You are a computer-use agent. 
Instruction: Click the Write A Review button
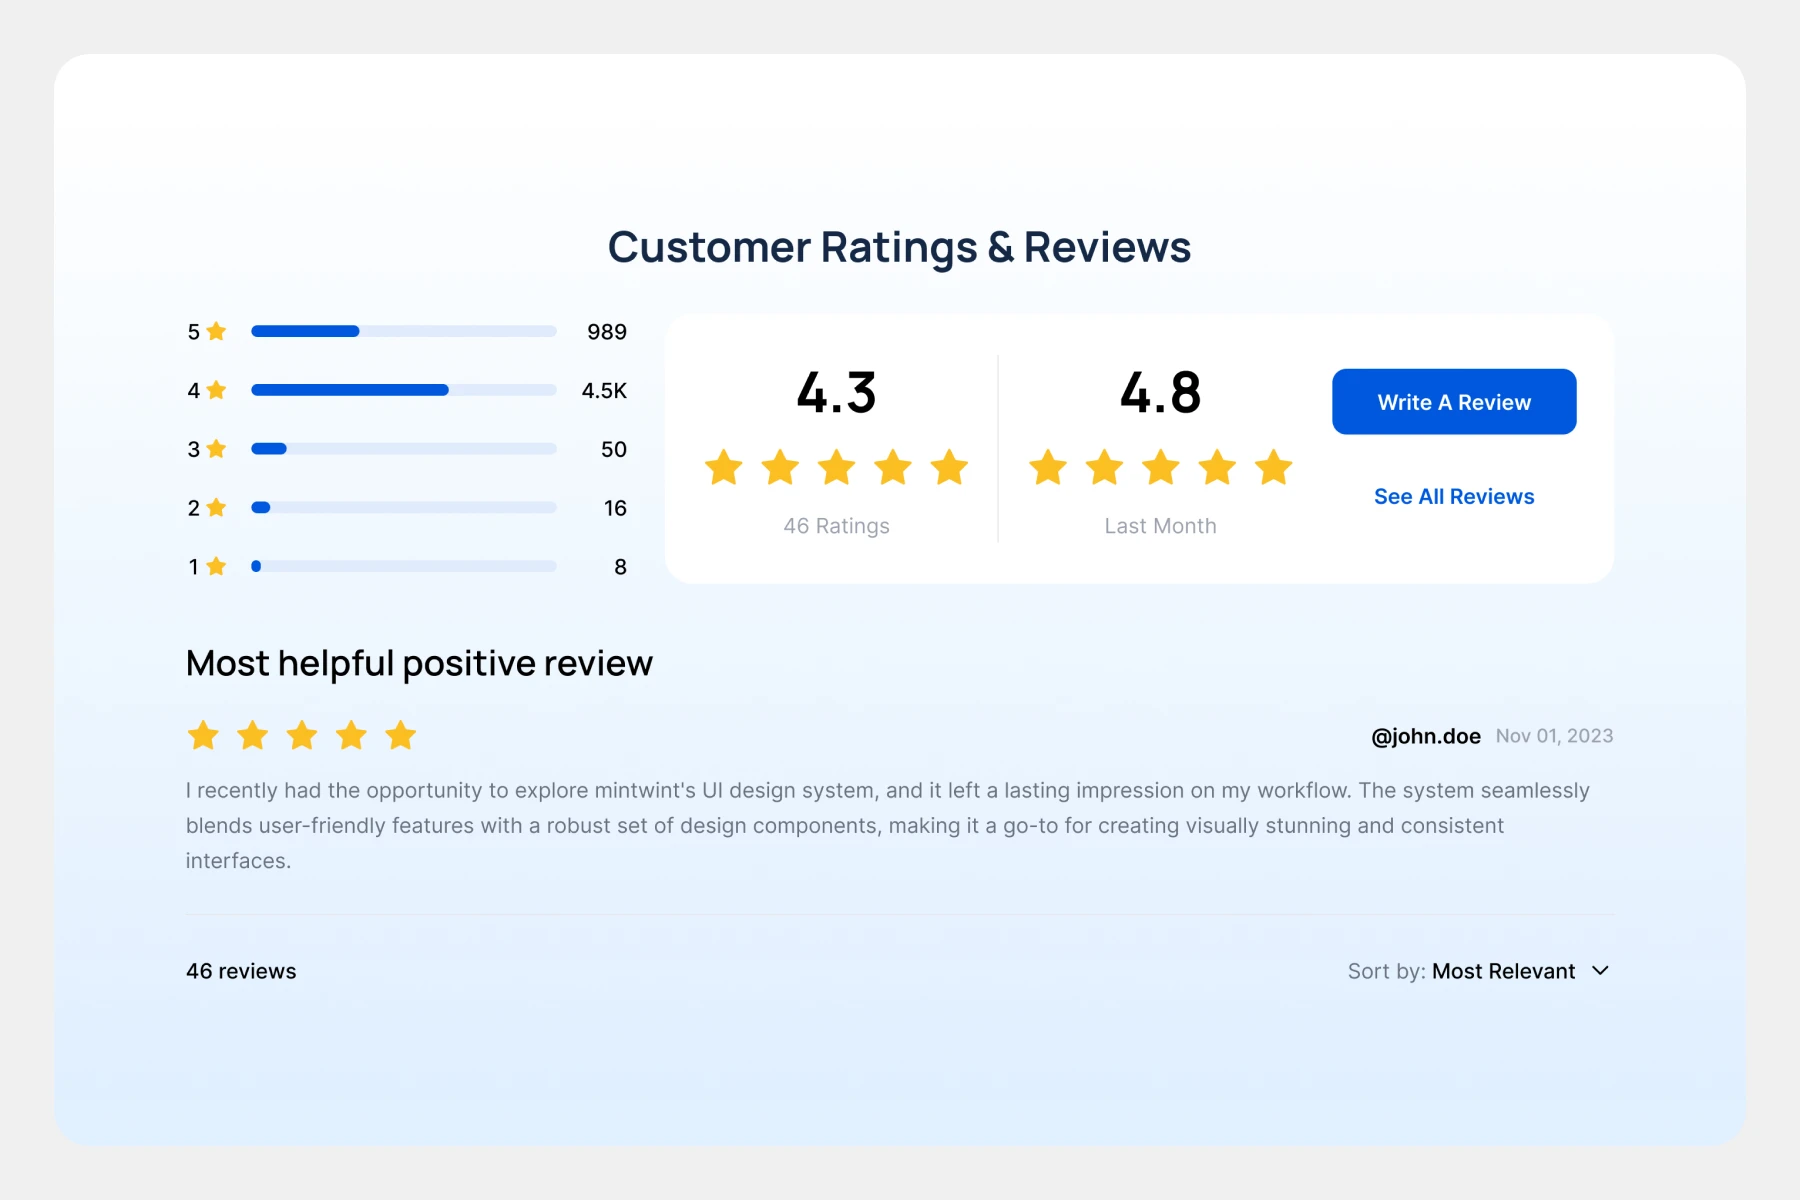1453,402
